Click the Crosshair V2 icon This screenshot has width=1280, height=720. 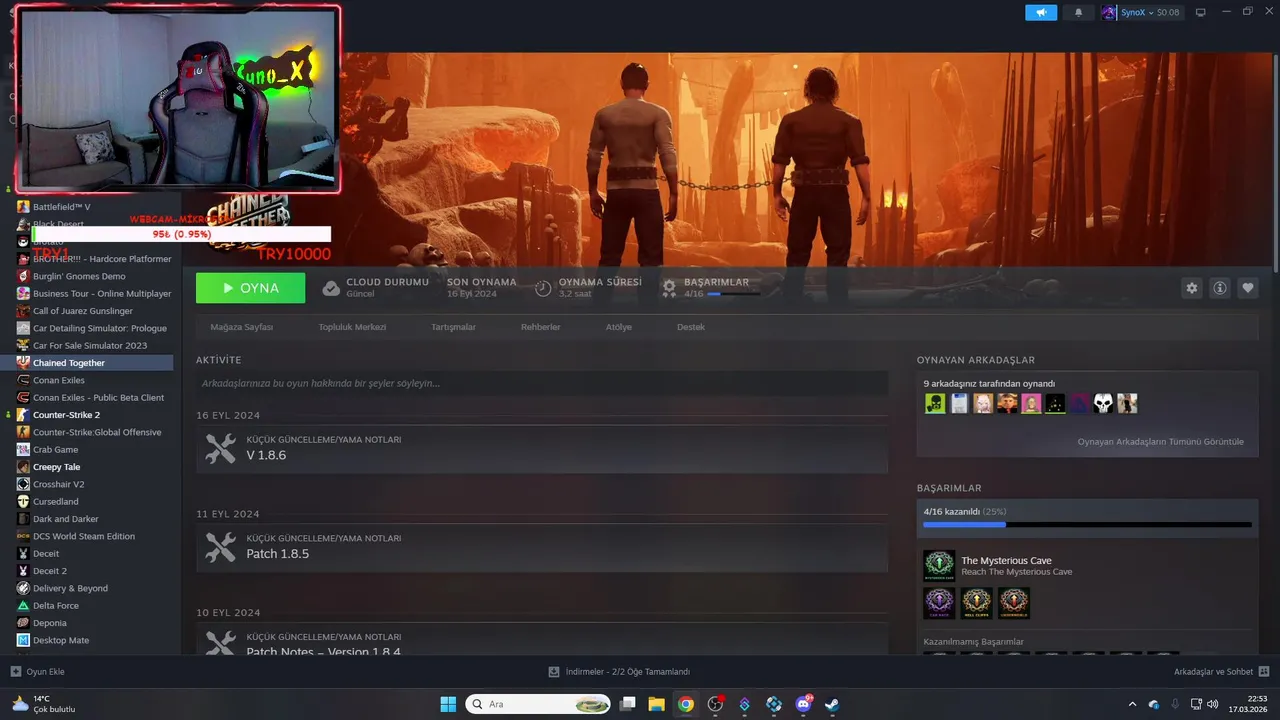tap(23, 484)
